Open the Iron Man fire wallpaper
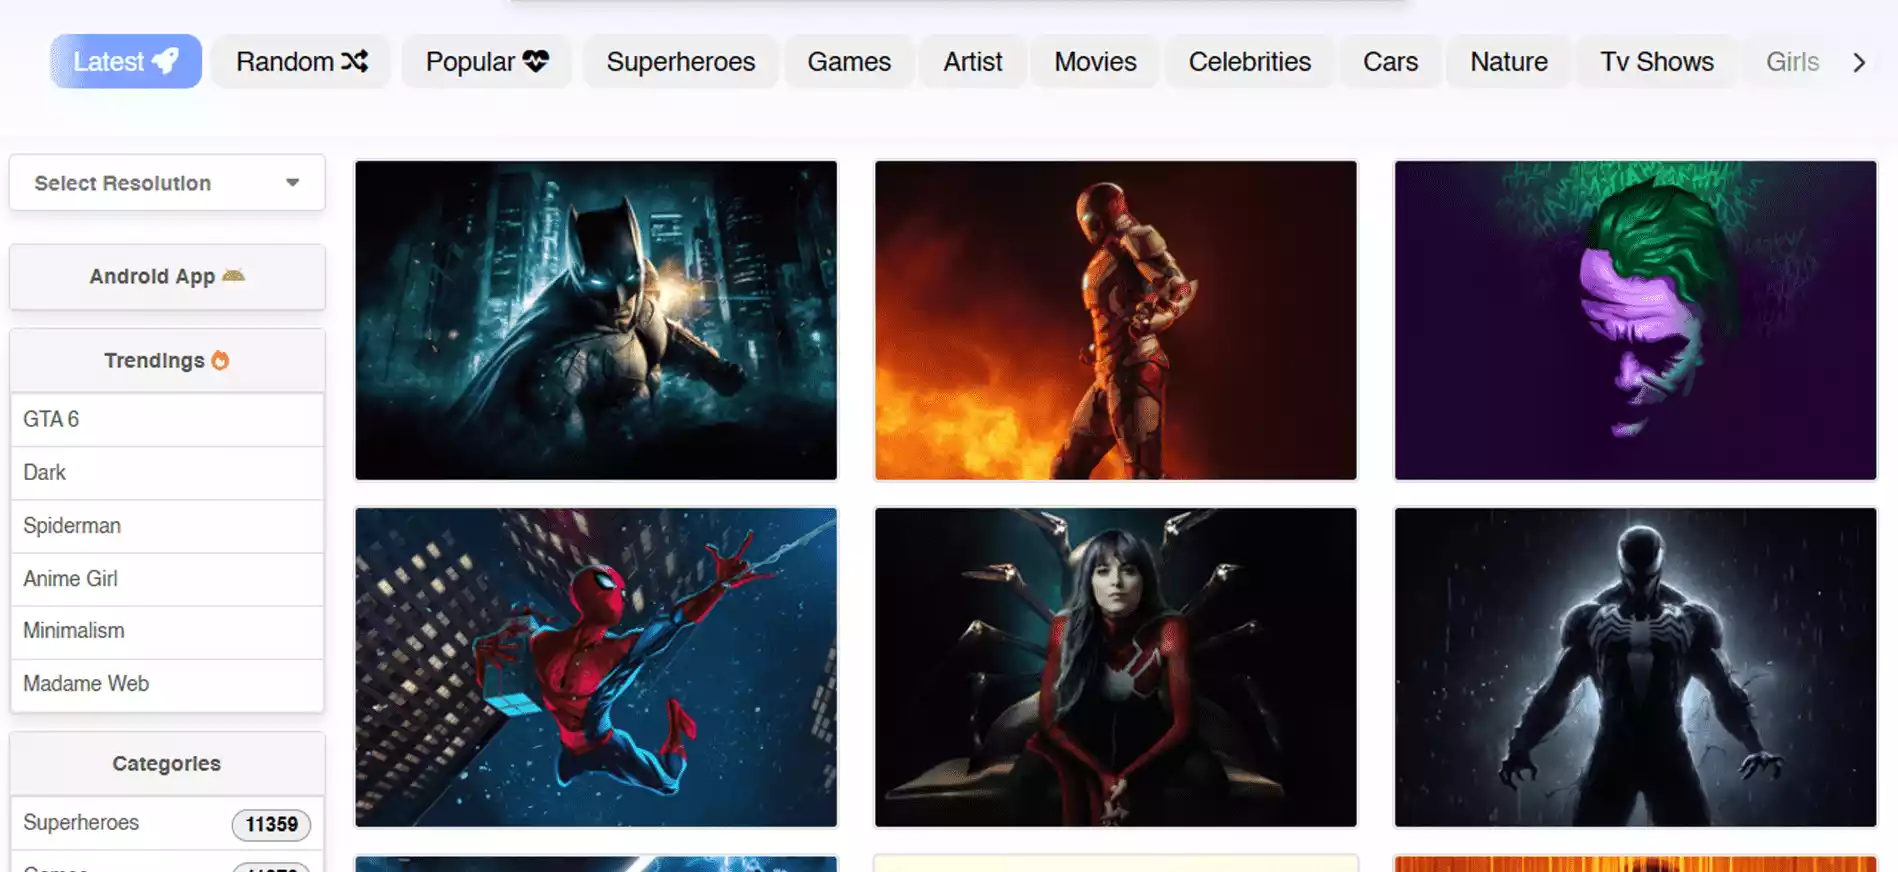Viewport: 1898px width, 872px height. [x=1115, y=320]
